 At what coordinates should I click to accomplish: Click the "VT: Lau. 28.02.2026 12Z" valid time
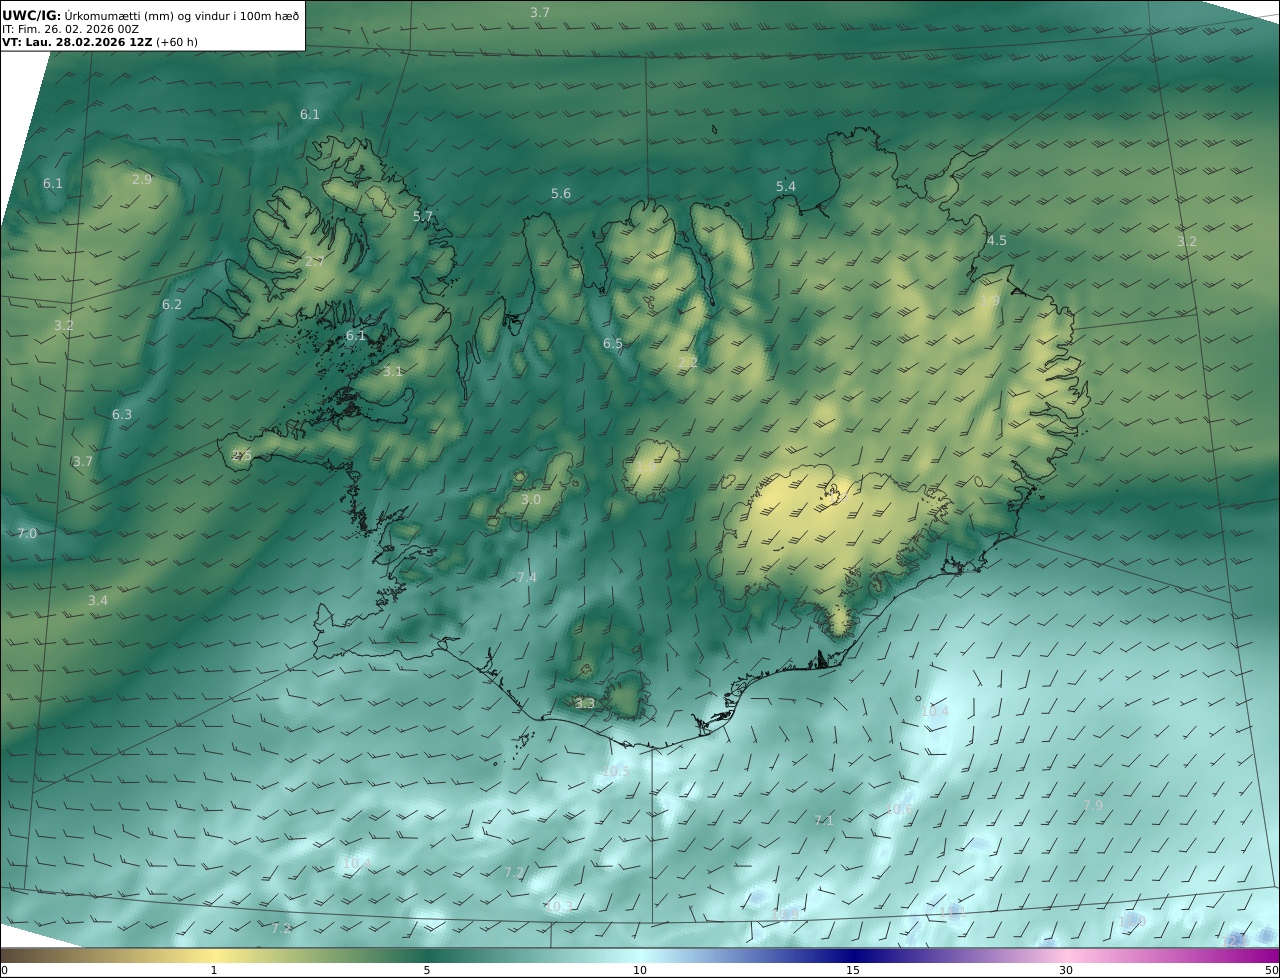point(77,42)
